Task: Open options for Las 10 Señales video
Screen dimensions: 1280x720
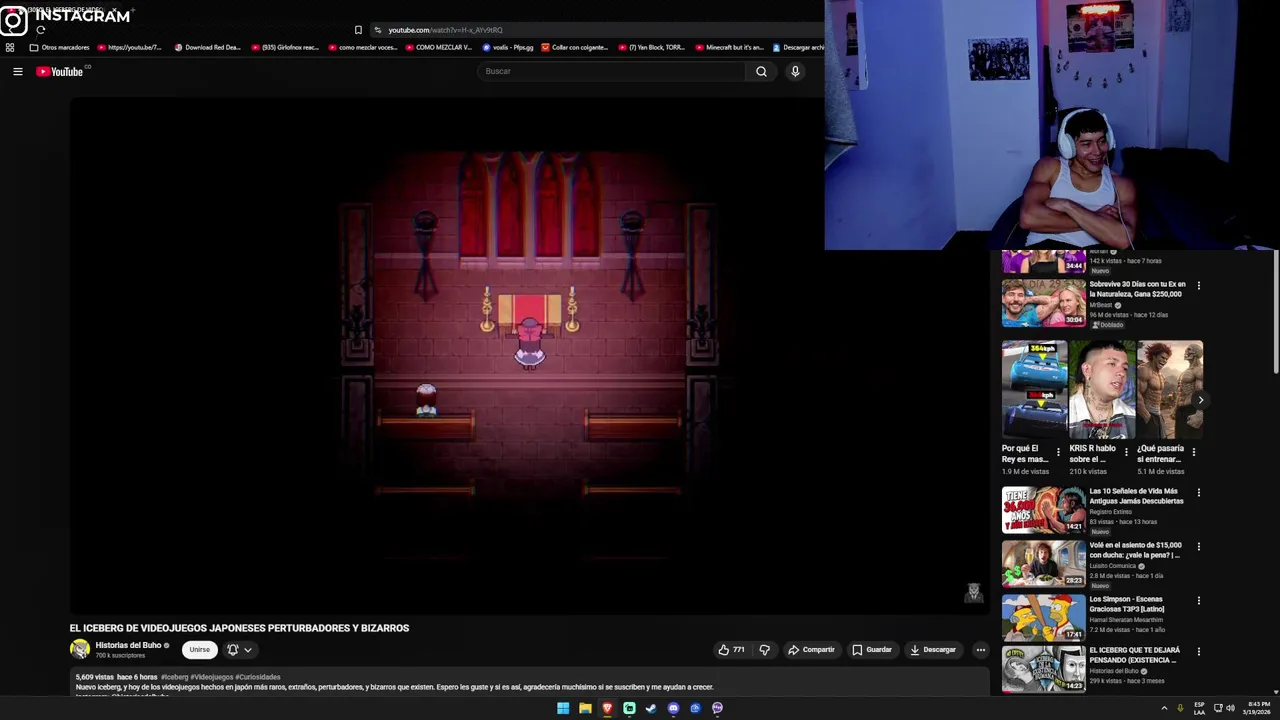Action: 1199,493
